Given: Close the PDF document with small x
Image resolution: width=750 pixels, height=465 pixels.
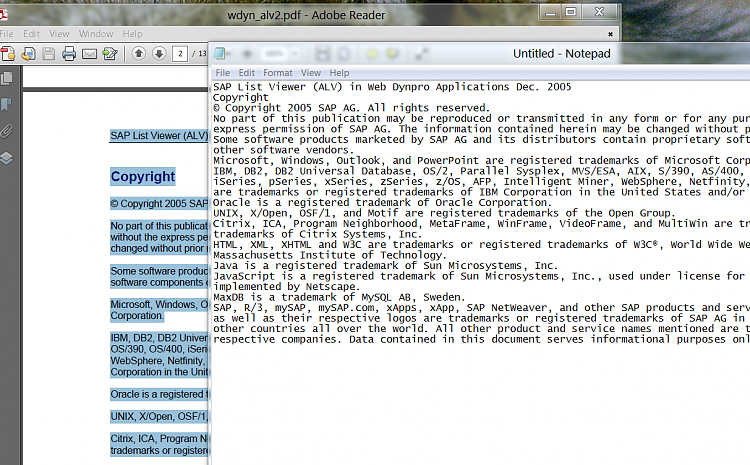Looking at the screenshot, I should [x=610, y=34].
